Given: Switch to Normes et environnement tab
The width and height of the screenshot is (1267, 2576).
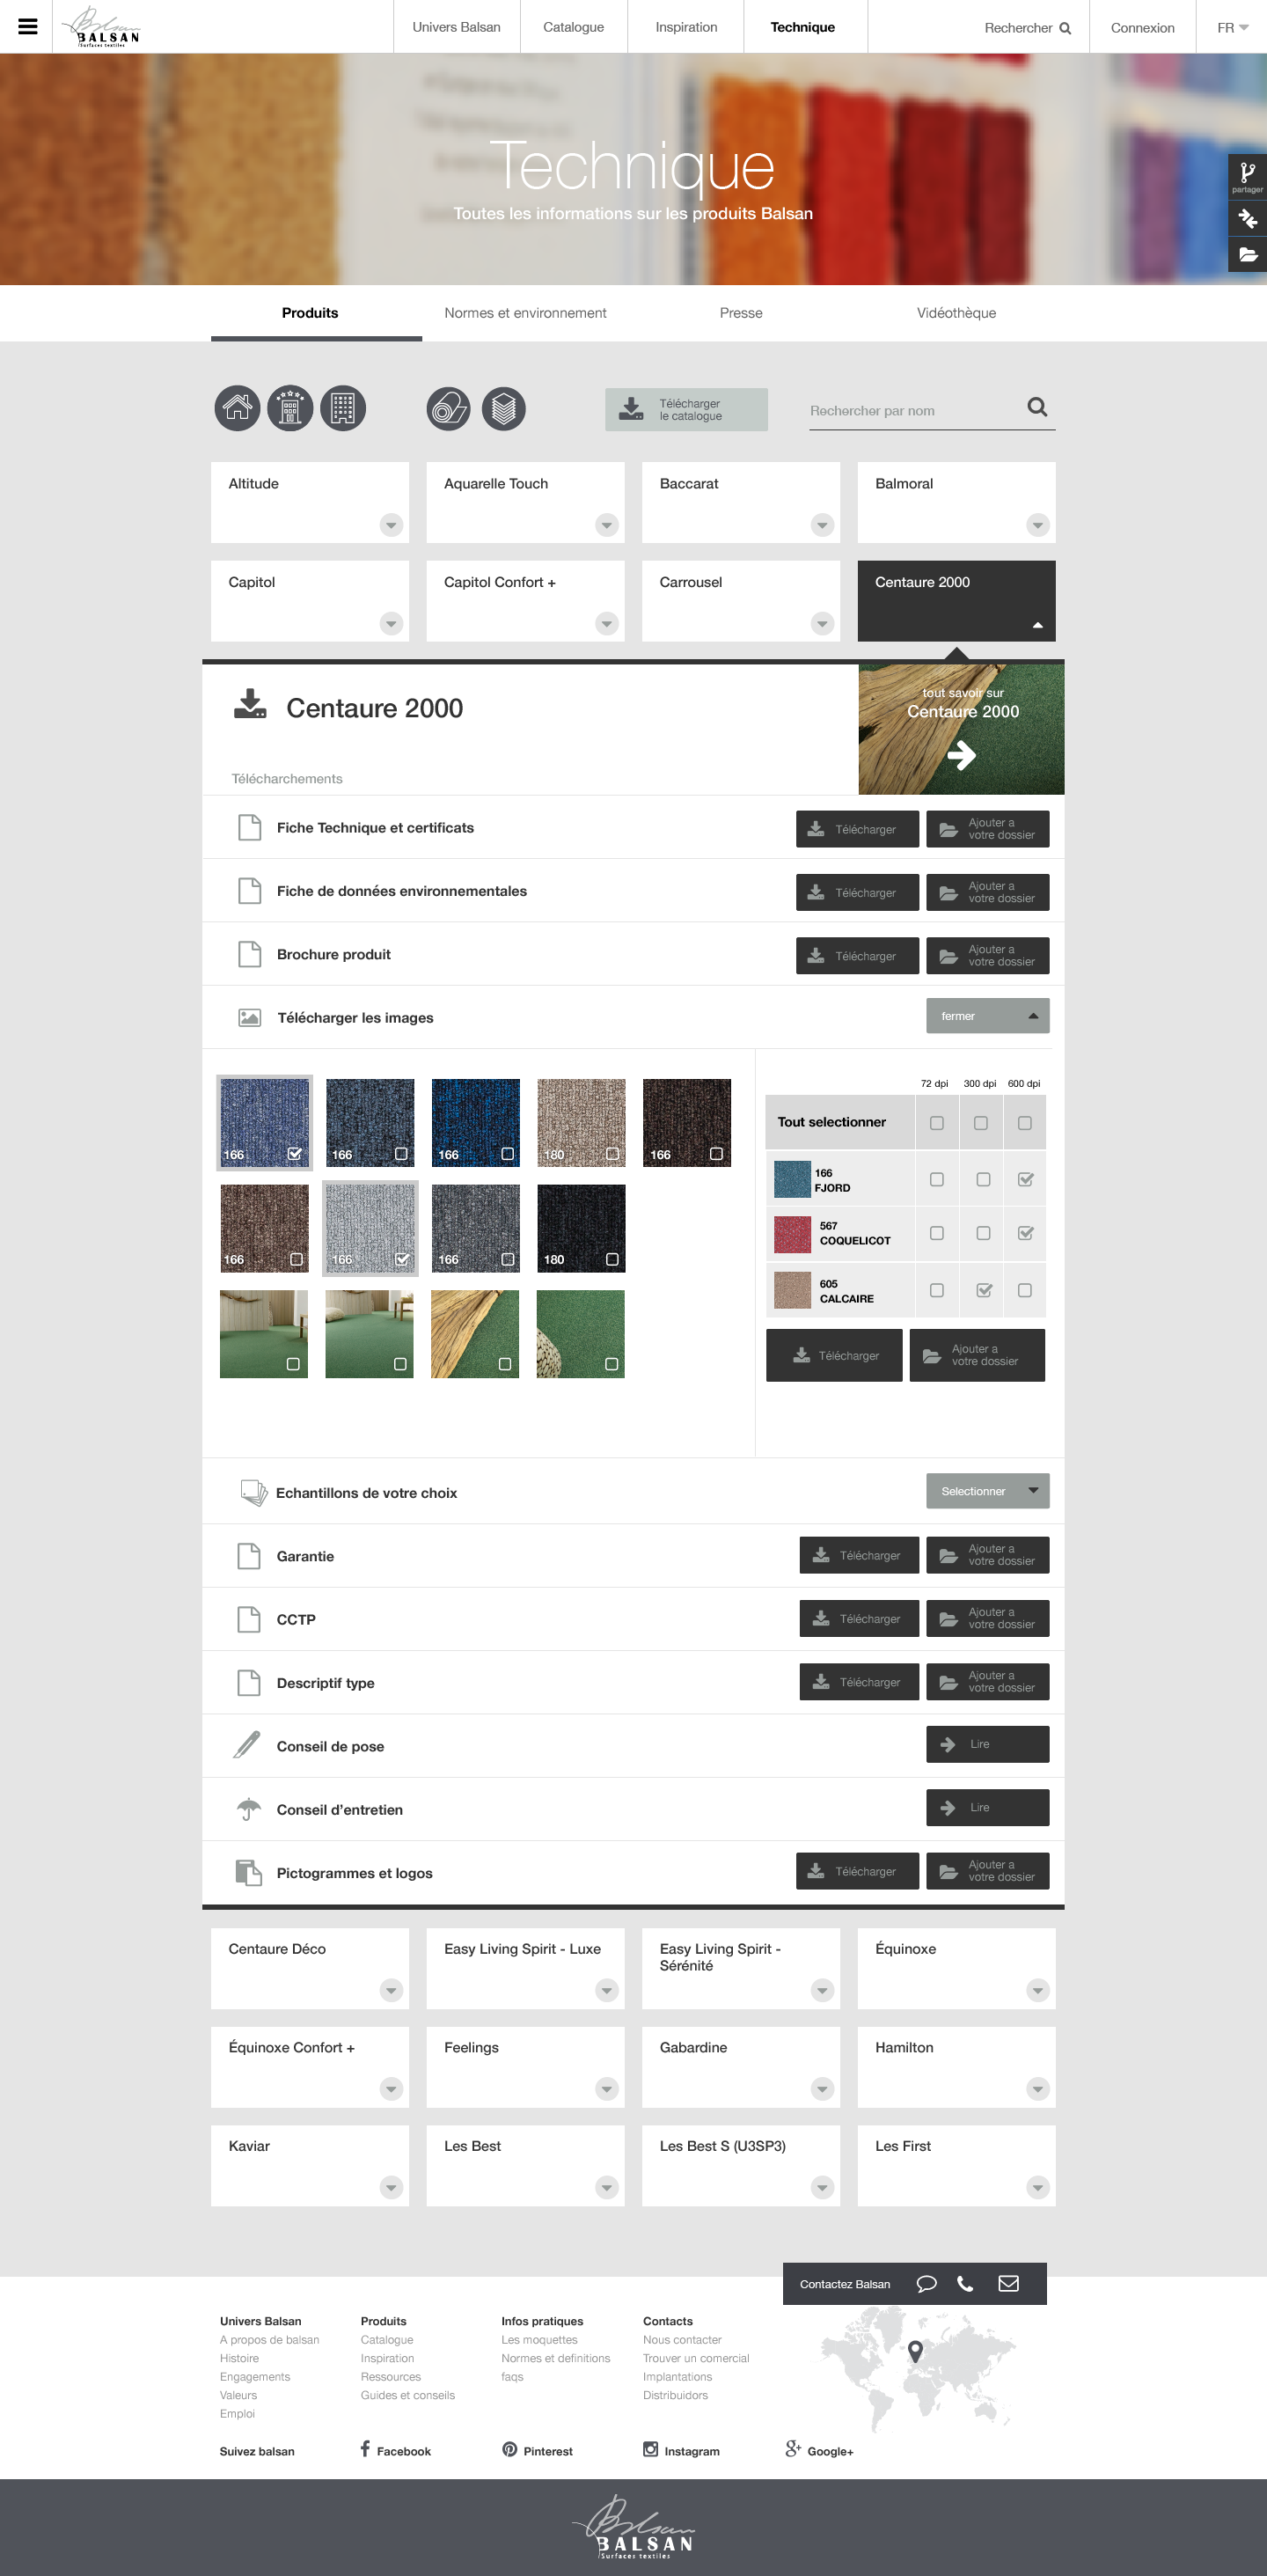Looking at the screenshot, I should pos(525,313).
